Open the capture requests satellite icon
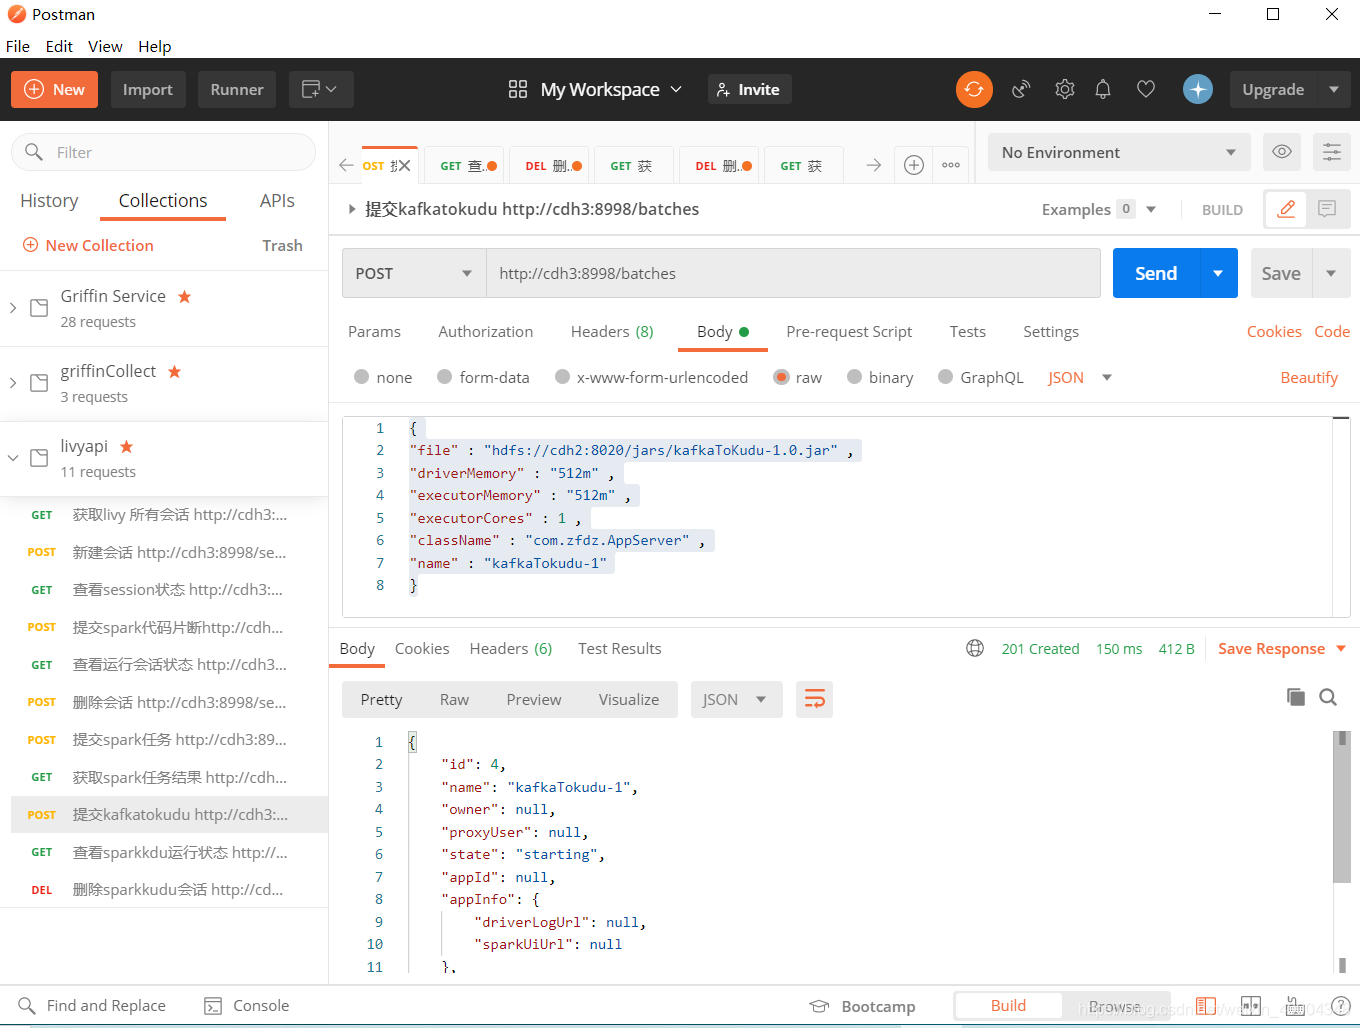Image resolution: width=1360 pixels, height=1028 pixels. point(1021,89)
